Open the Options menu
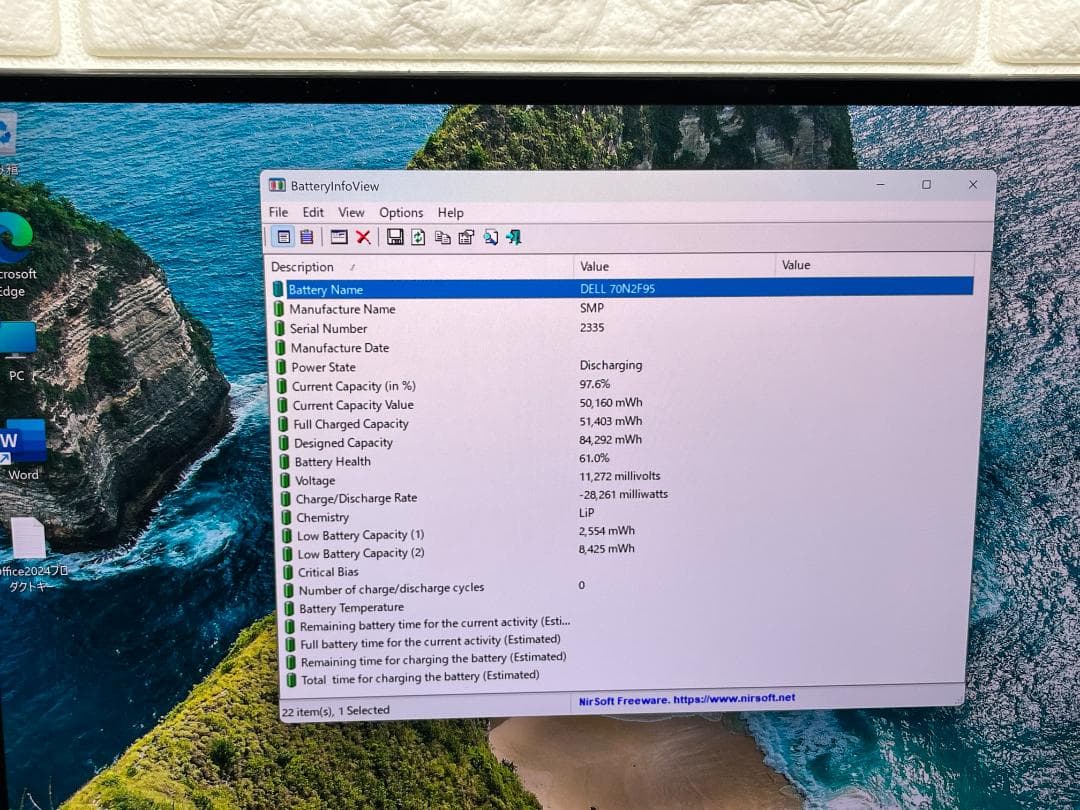The width and height of the screenshot is (1080, 810). pos(401,212)
